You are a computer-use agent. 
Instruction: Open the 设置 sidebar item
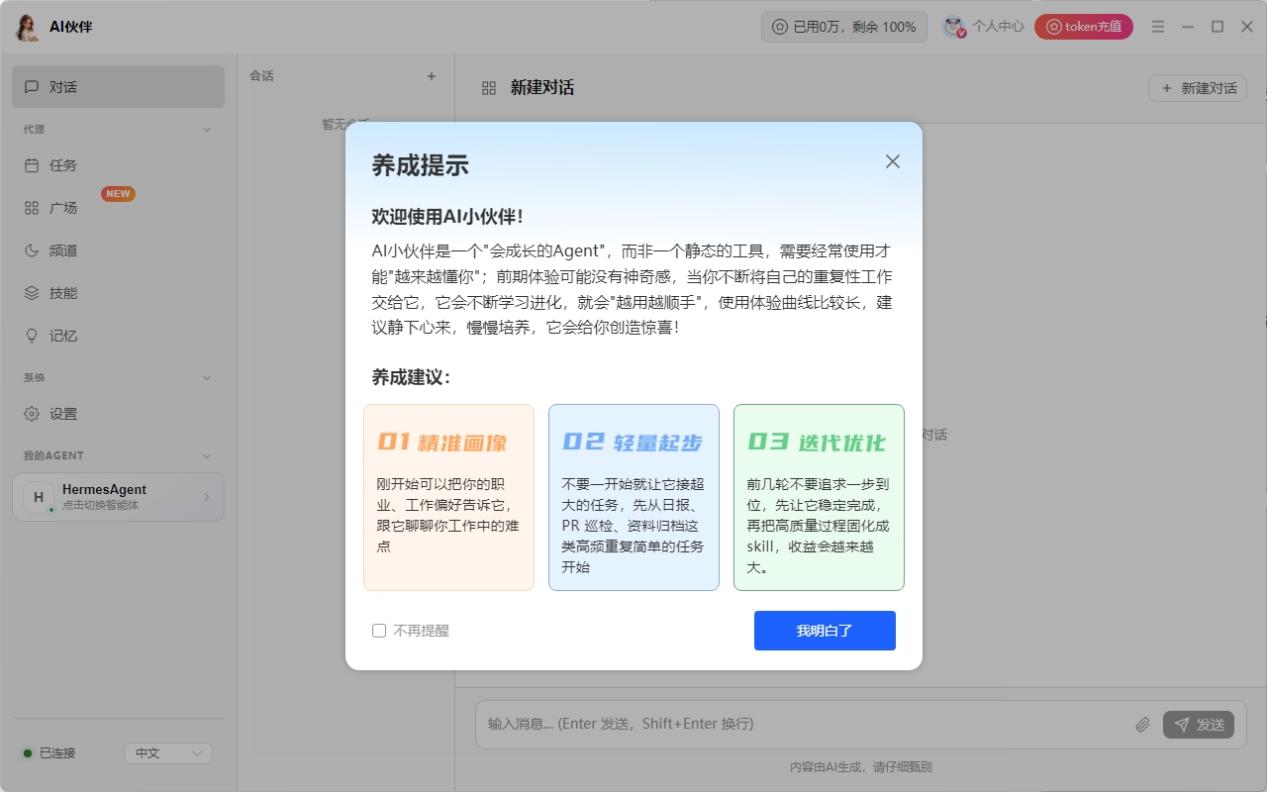118,414
